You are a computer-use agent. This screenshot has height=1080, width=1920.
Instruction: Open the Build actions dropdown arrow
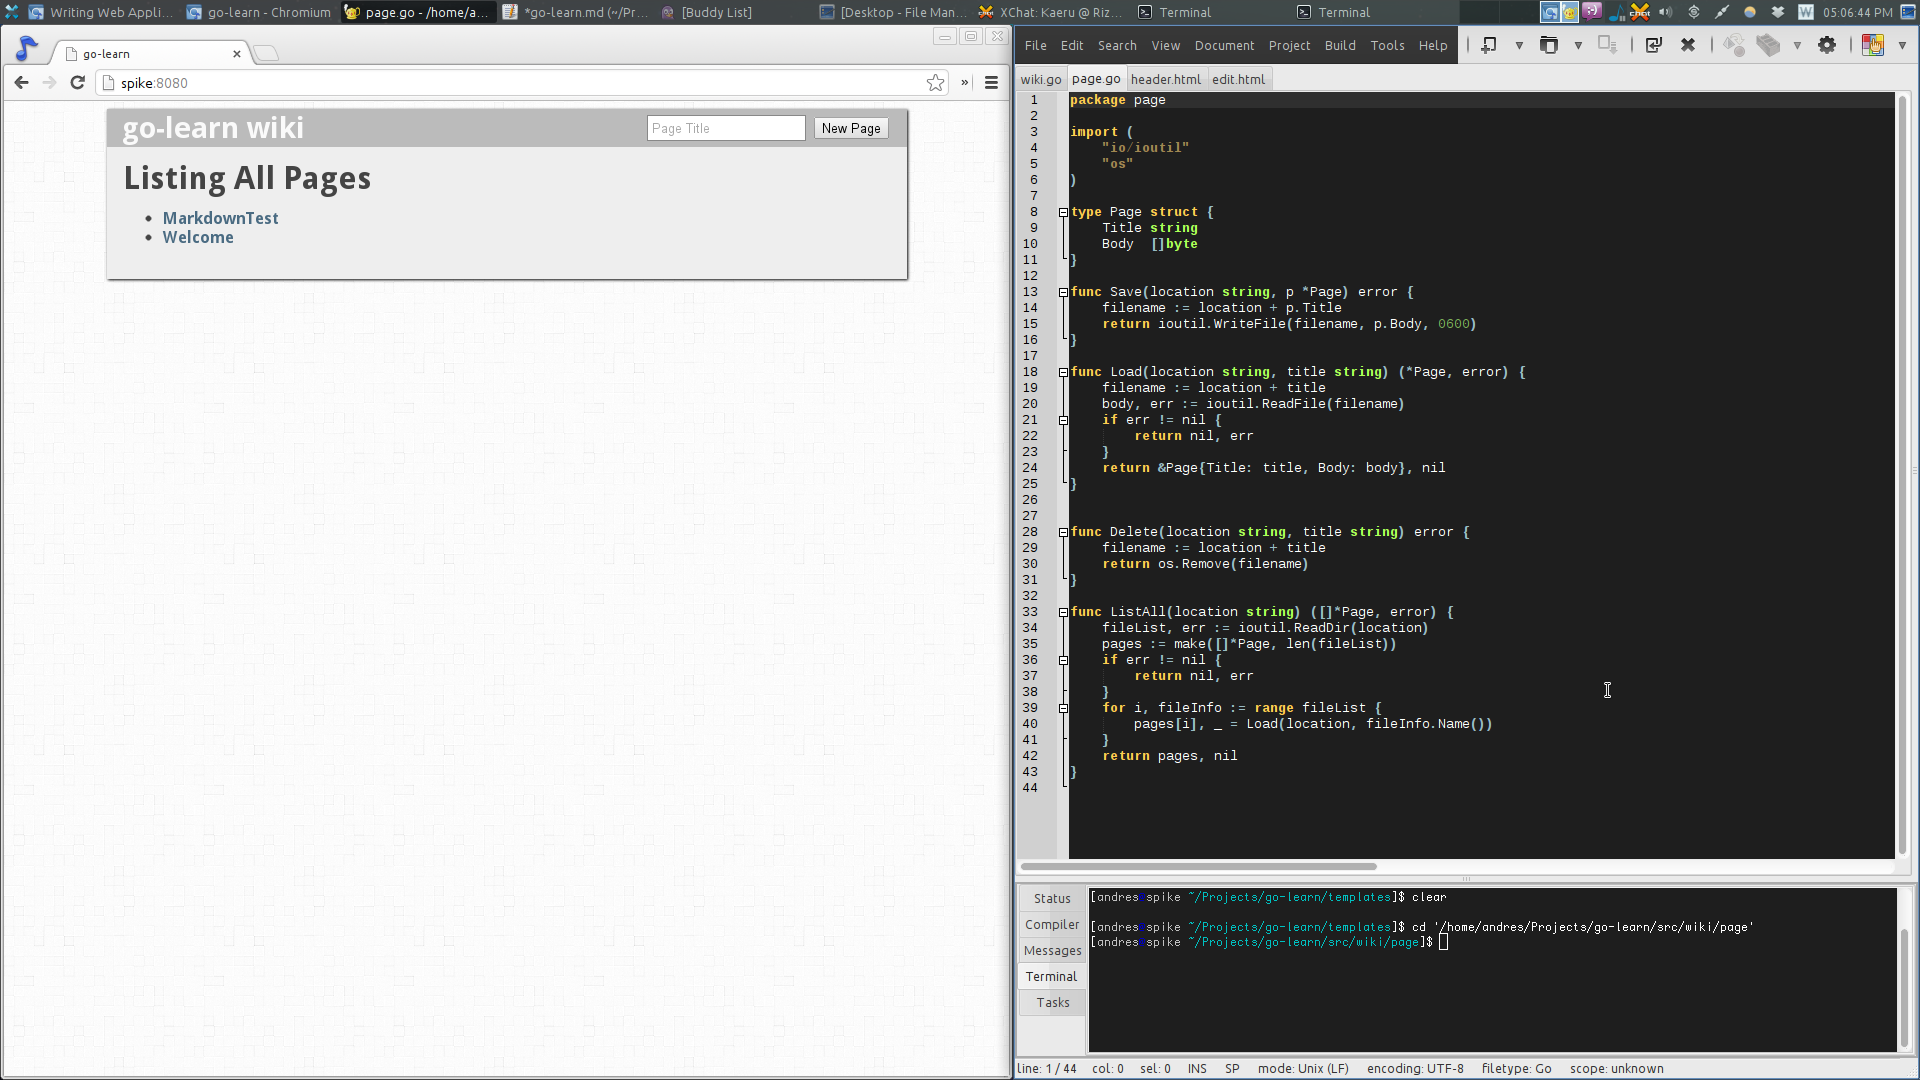1797,45
